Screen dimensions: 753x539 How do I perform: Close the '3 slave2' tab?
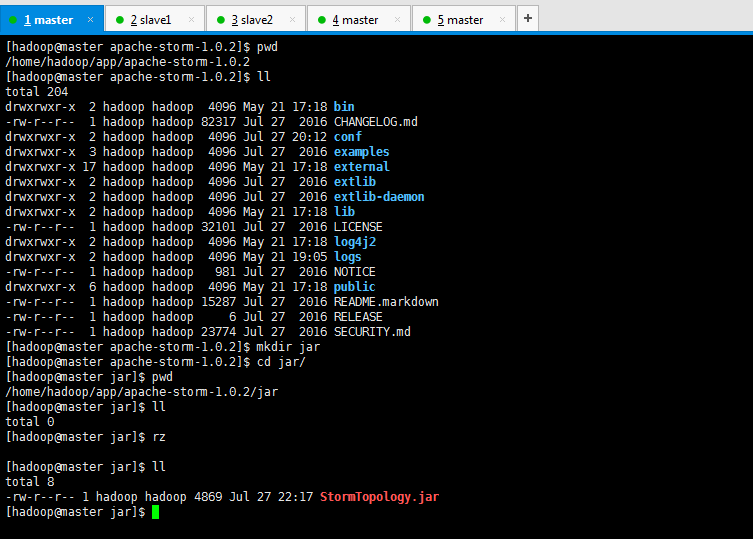click(x=292, y=20)
